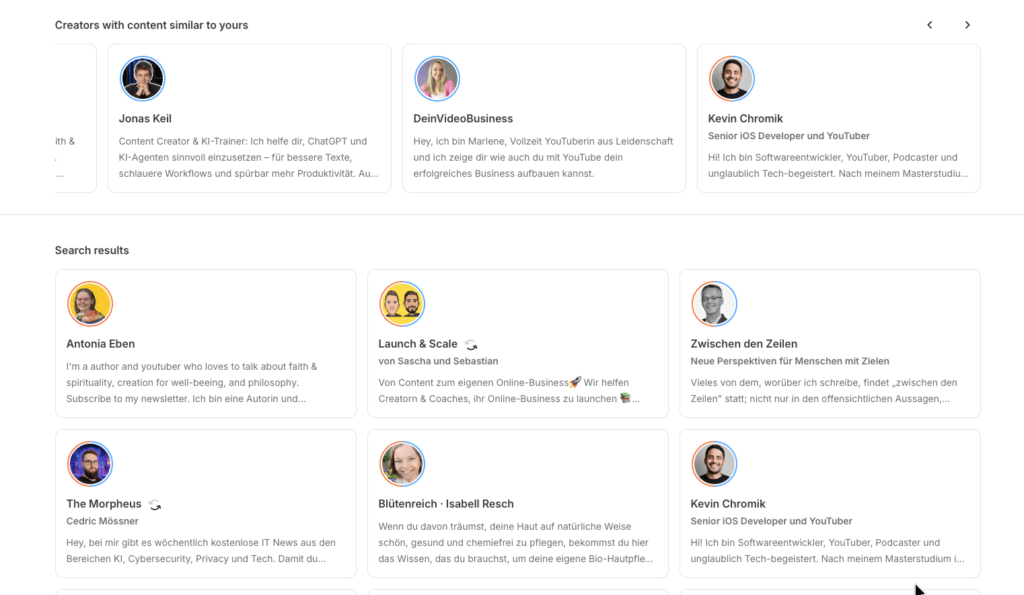Image resolution: width=1024 pixels, height=595 pixels.
Task: Click the Blütenreich Isabell Resch avatar
Action: click(x=402, y=464)
